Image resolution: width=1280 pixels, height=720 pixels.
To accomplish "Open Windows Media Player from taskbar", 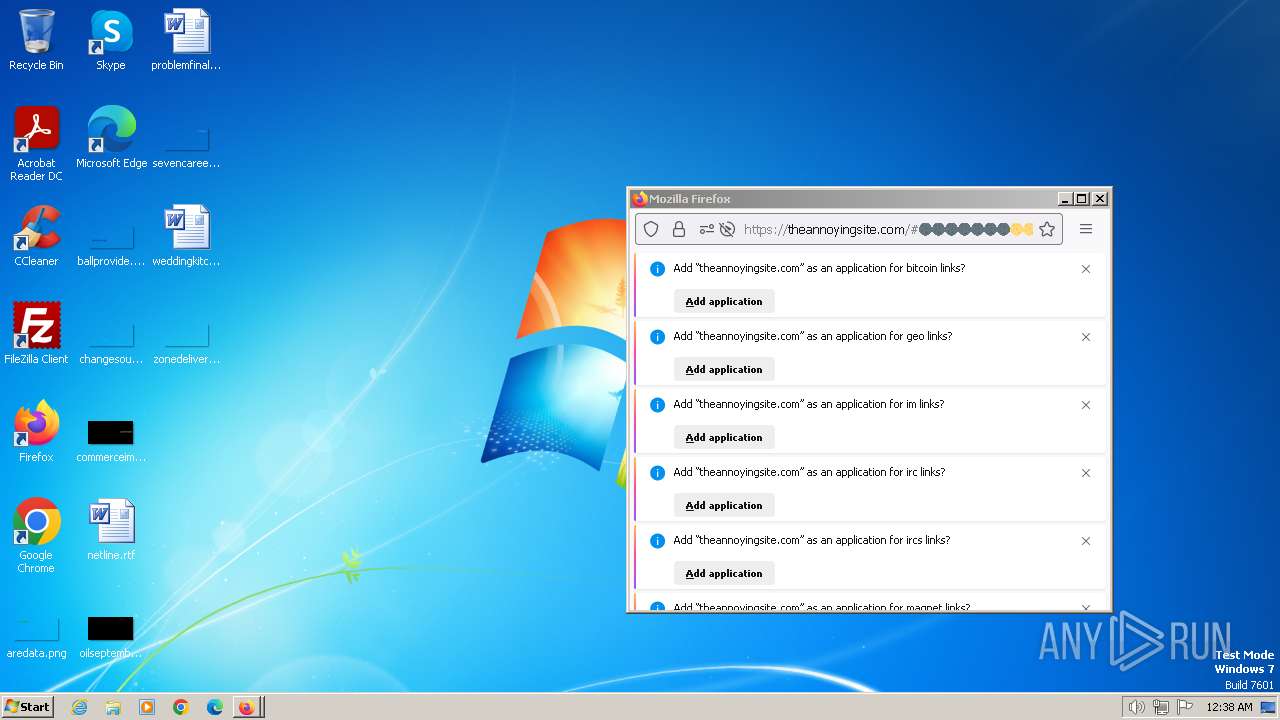I will click(147, 706).
